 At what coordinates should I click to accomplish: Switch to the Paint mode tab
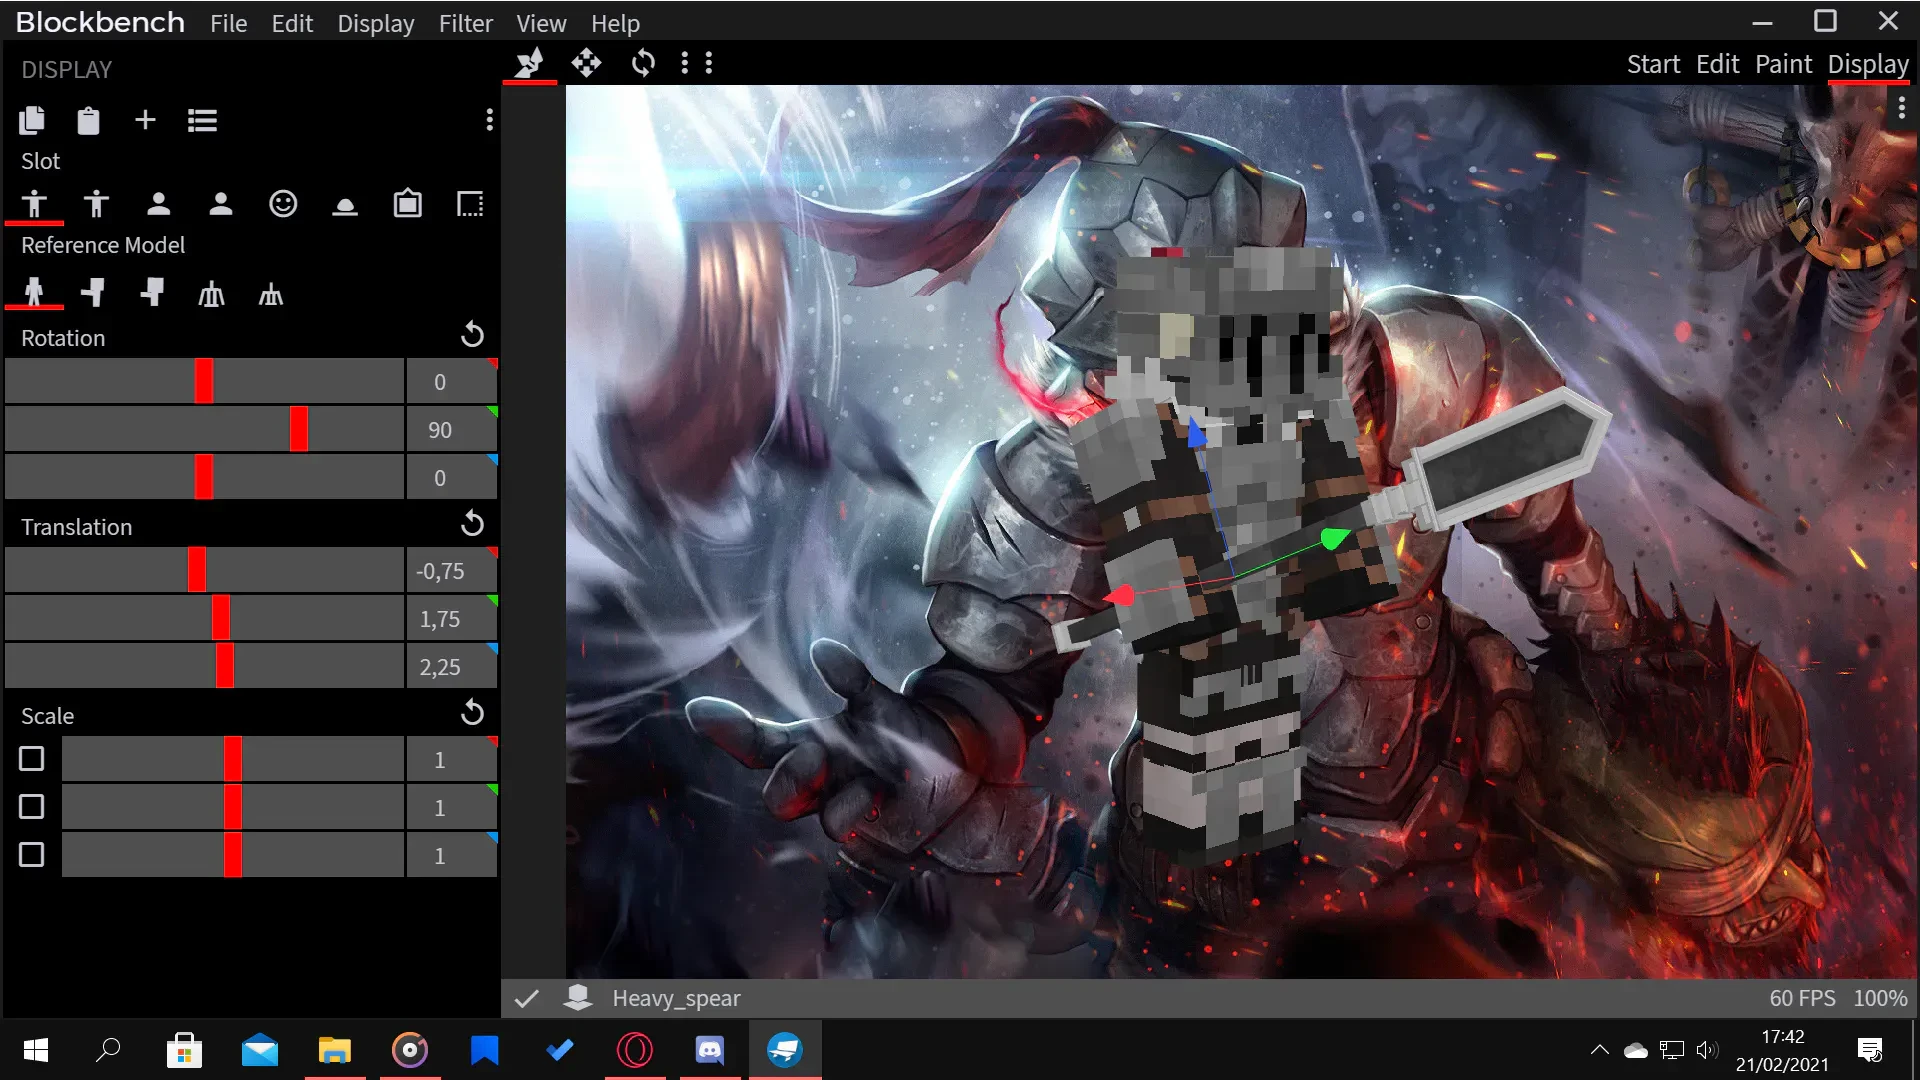pyautogui.click(x=1783, y=64)
